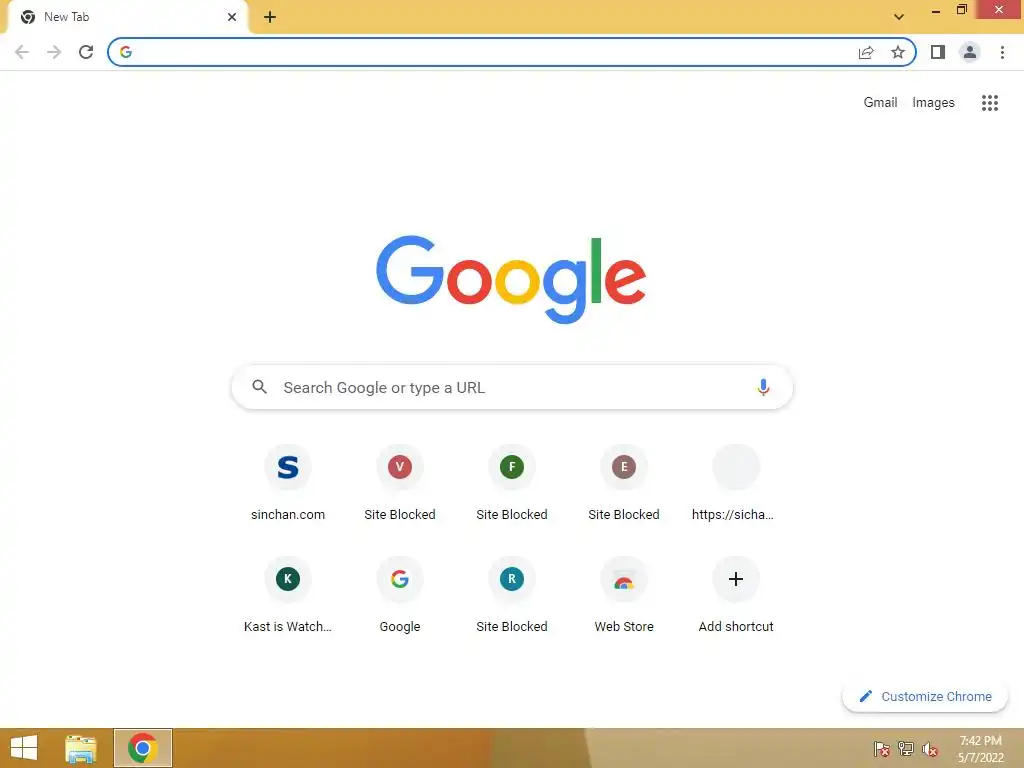1024x768 pixels.
Task: Open the Site Blocked shortcut with E icon
Action: [624, 483]
